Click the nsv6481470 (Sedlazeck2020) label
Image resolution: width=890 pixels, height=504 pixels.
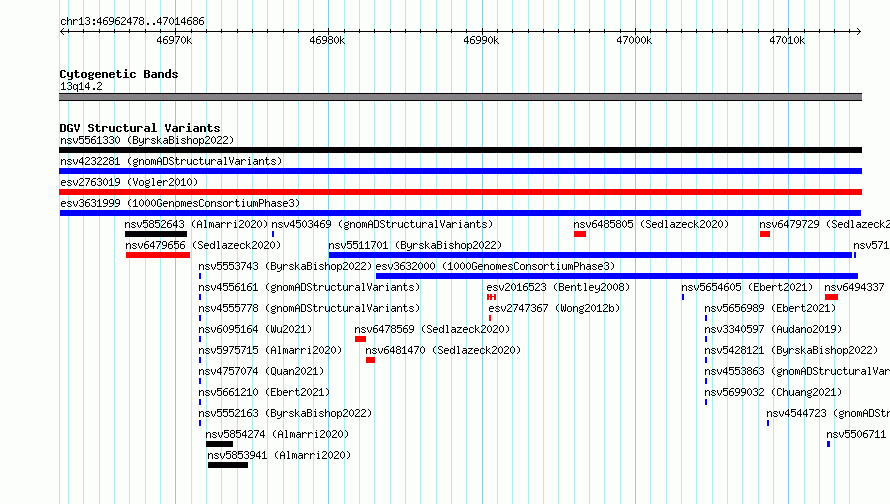click(x=443, y=350)
